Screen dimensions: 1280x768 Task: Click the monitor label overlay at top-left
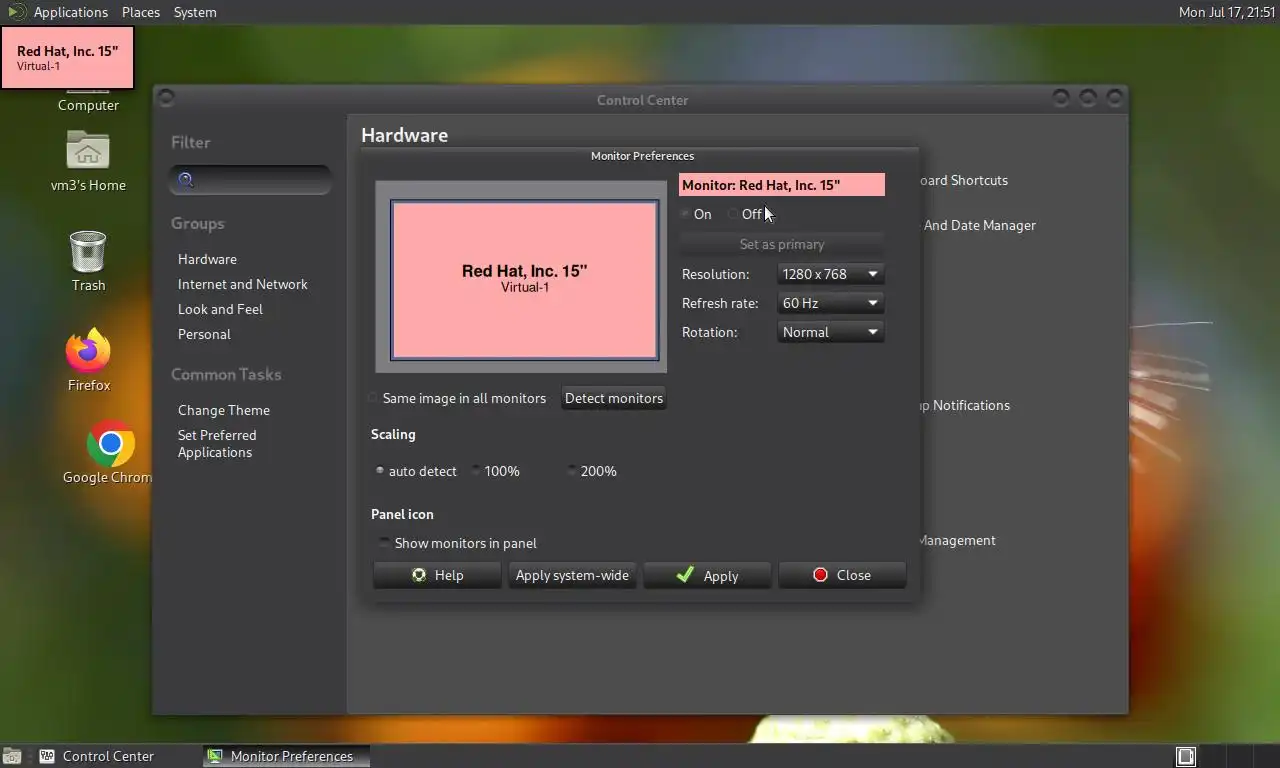[67, 57]
